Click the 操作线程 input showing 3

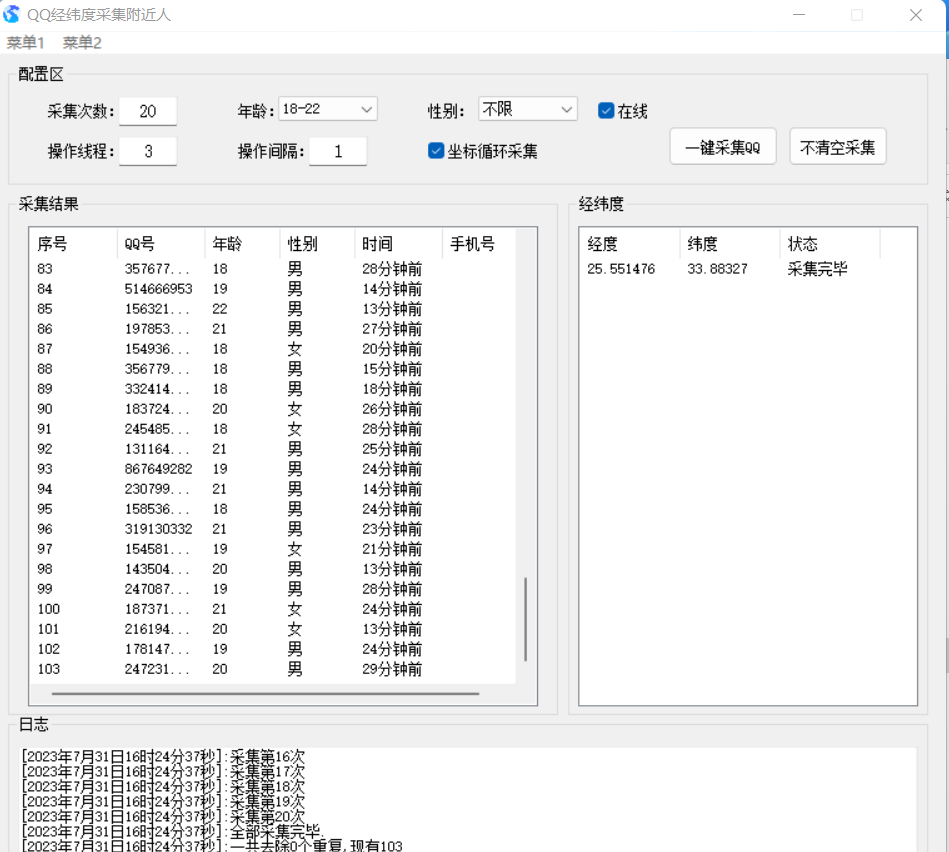(x=147, y=150)
